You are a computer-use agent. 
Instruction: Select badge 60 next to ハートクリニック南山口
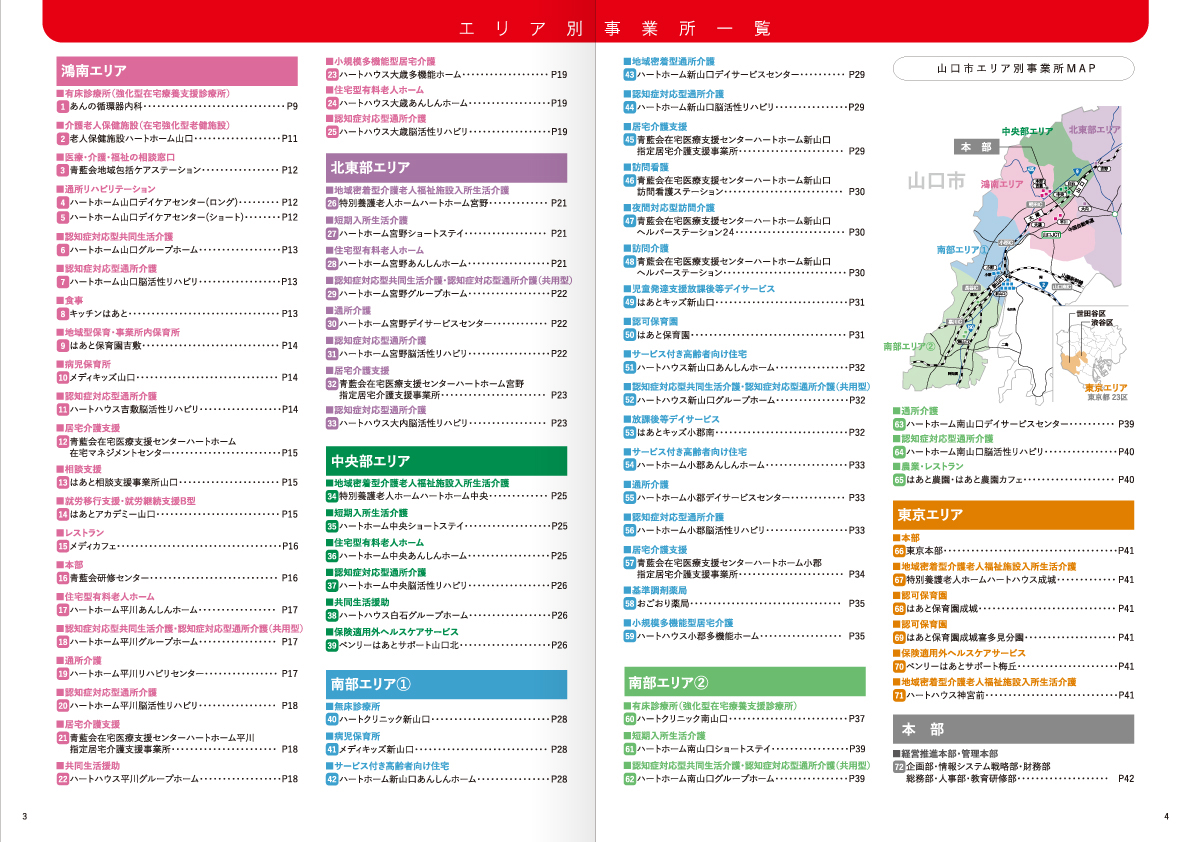tap(629, 719)
